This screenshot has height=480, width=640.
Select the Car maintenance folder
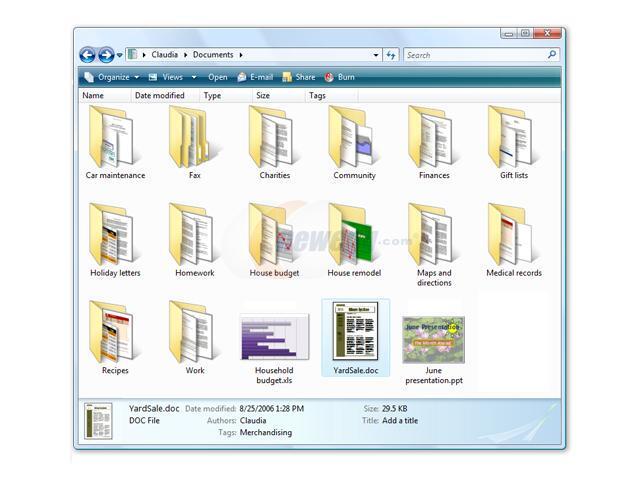click(x=115, y=143)
